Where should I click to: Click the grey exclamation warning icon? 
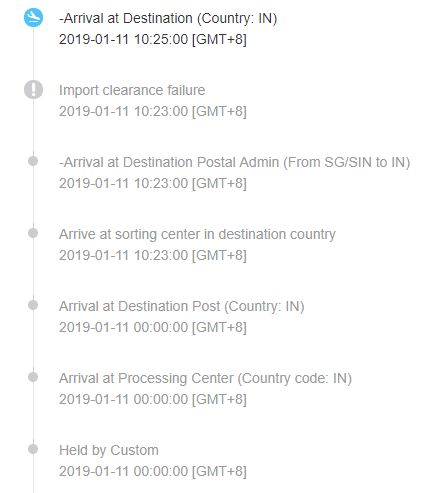coord(33,90)
